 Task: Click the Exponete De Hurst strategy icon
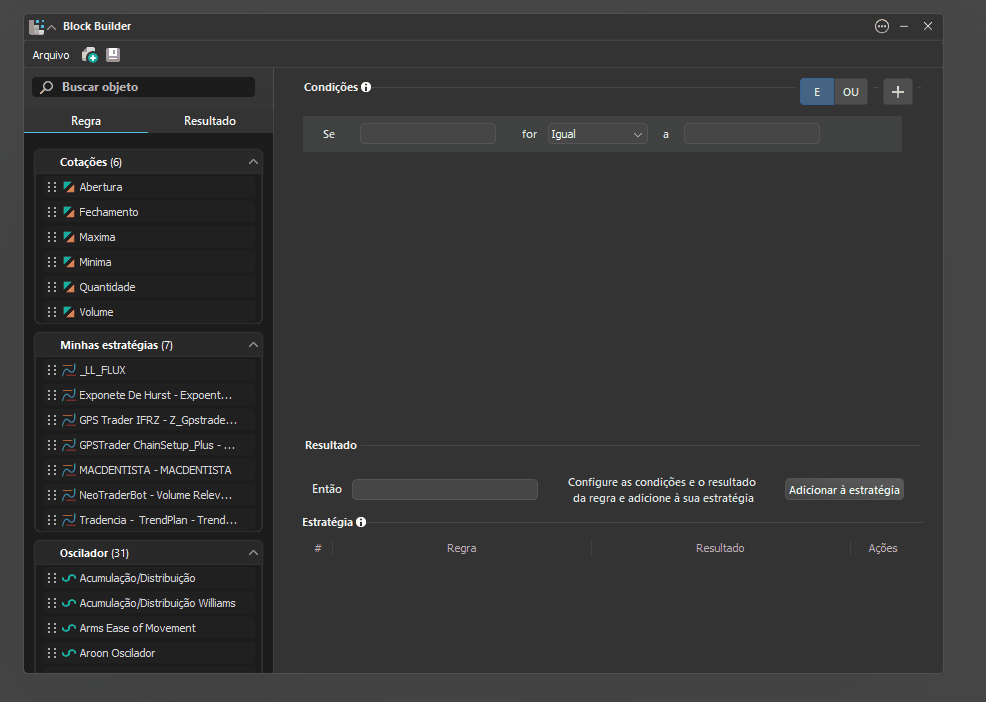point(69,395)
